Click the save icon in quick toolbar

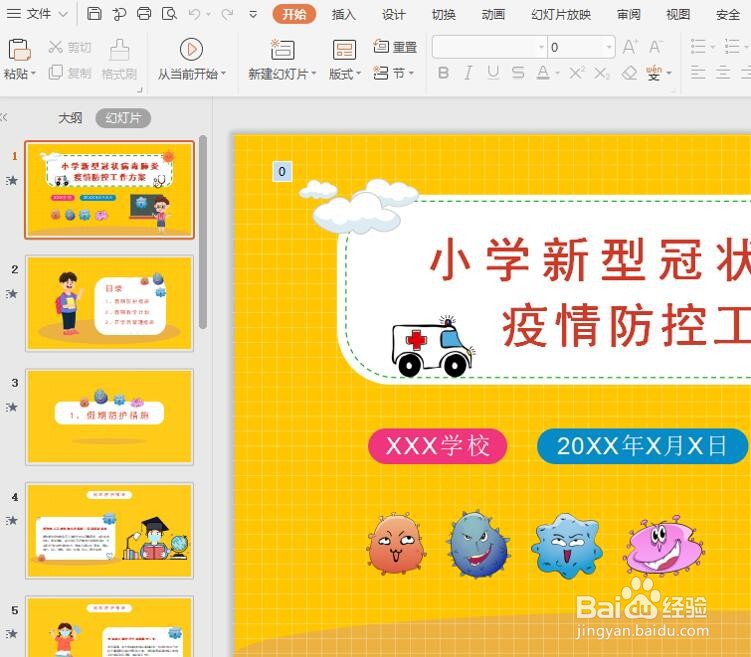(x=94, y=14)
